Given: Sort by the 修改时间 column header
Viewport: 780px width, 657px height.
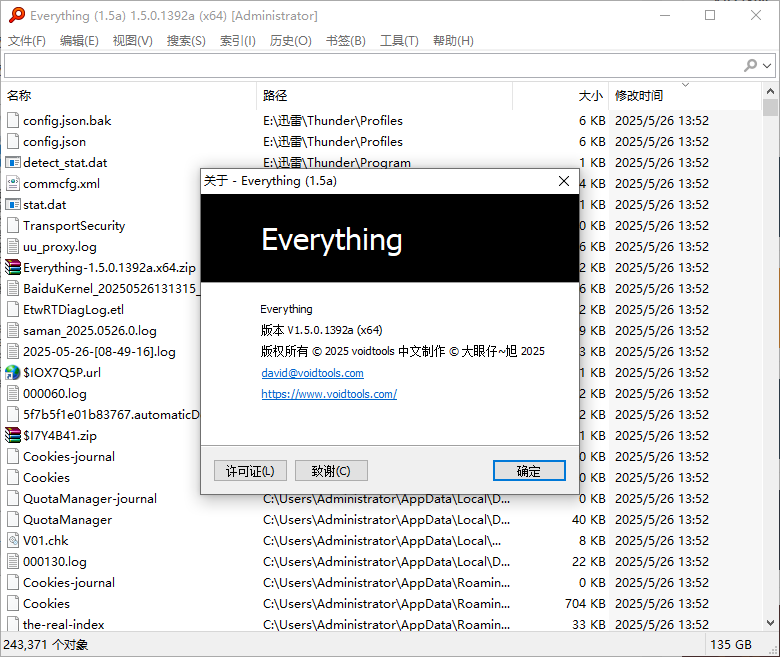Looking at the screenshot, I should (x=640, y=96).
